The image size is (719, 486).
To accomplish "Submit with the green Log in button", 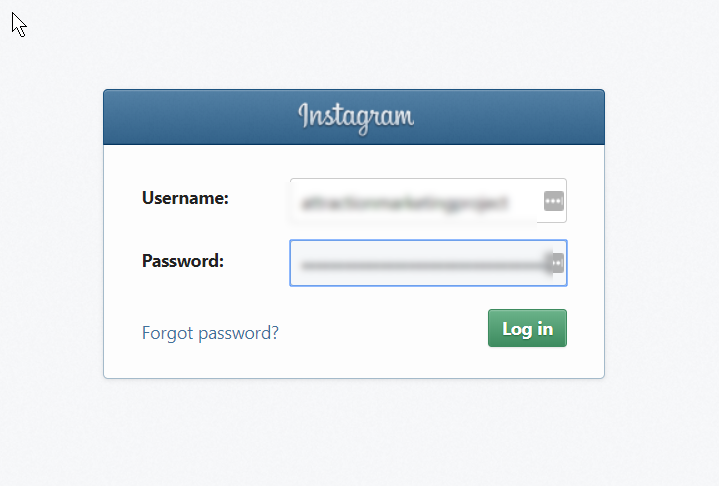I will click(527, 328).
